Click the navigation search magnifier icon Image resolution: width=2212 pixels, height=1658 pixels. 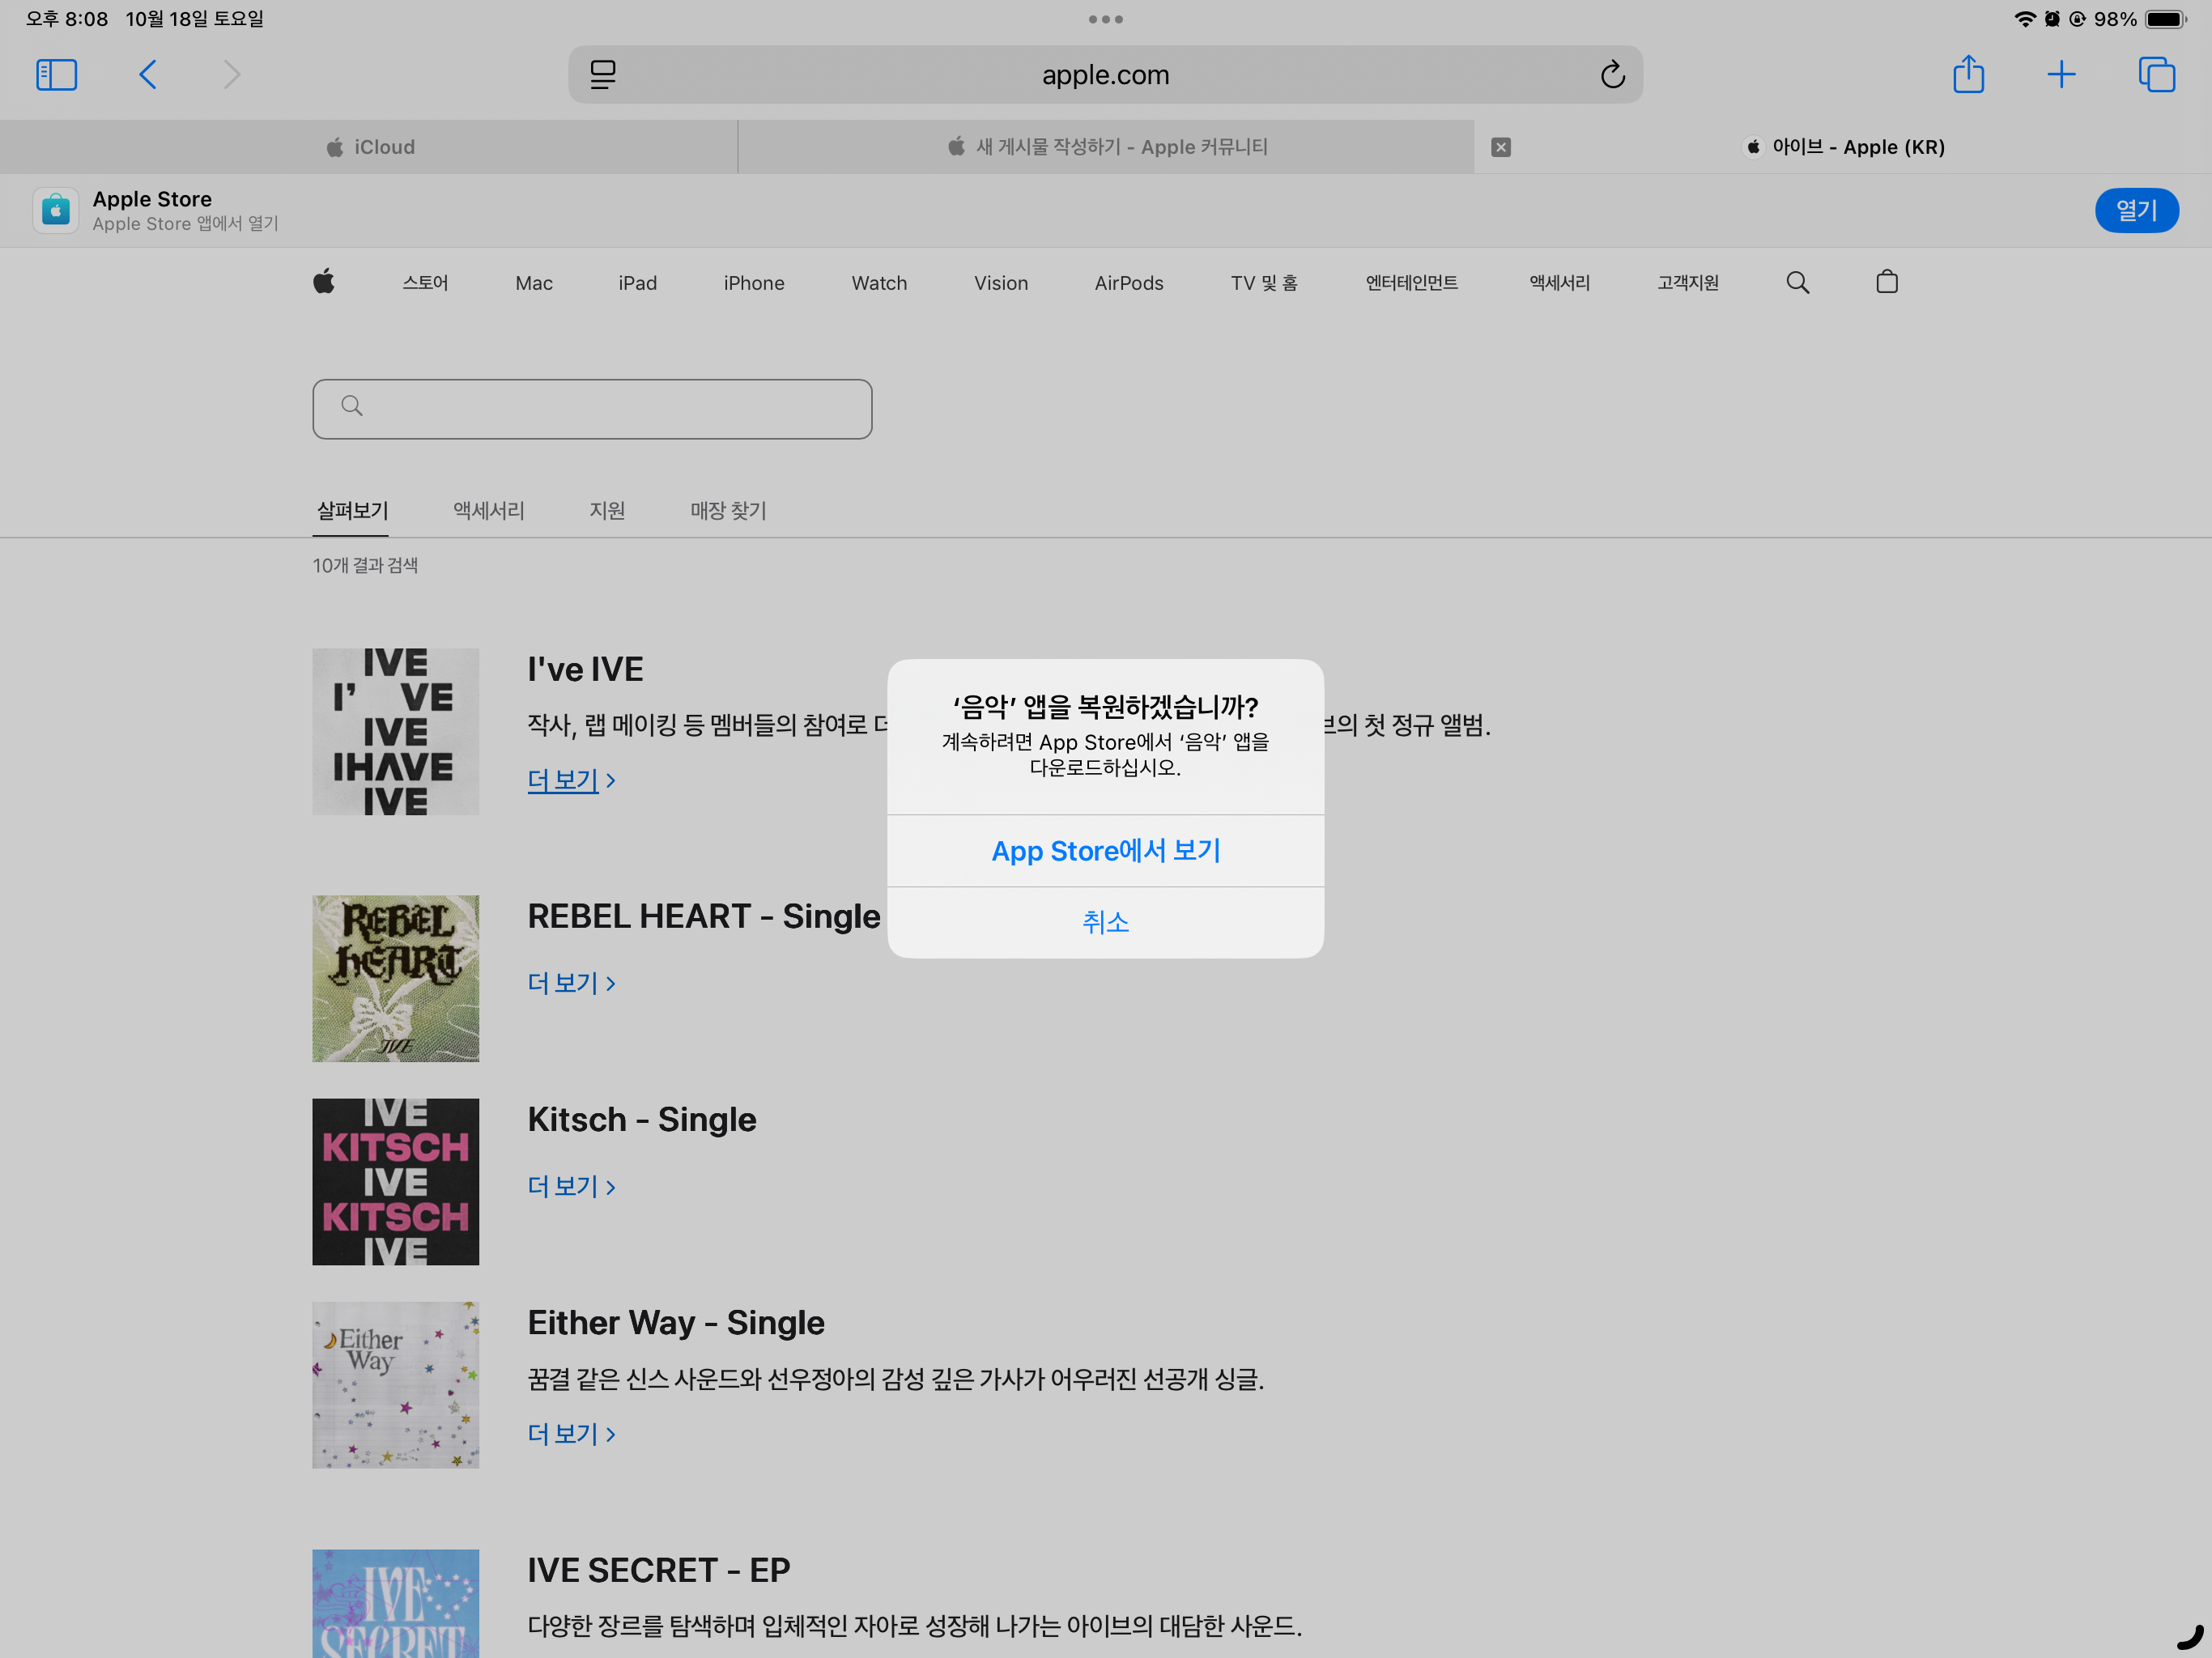click(x=1797, y=283)
